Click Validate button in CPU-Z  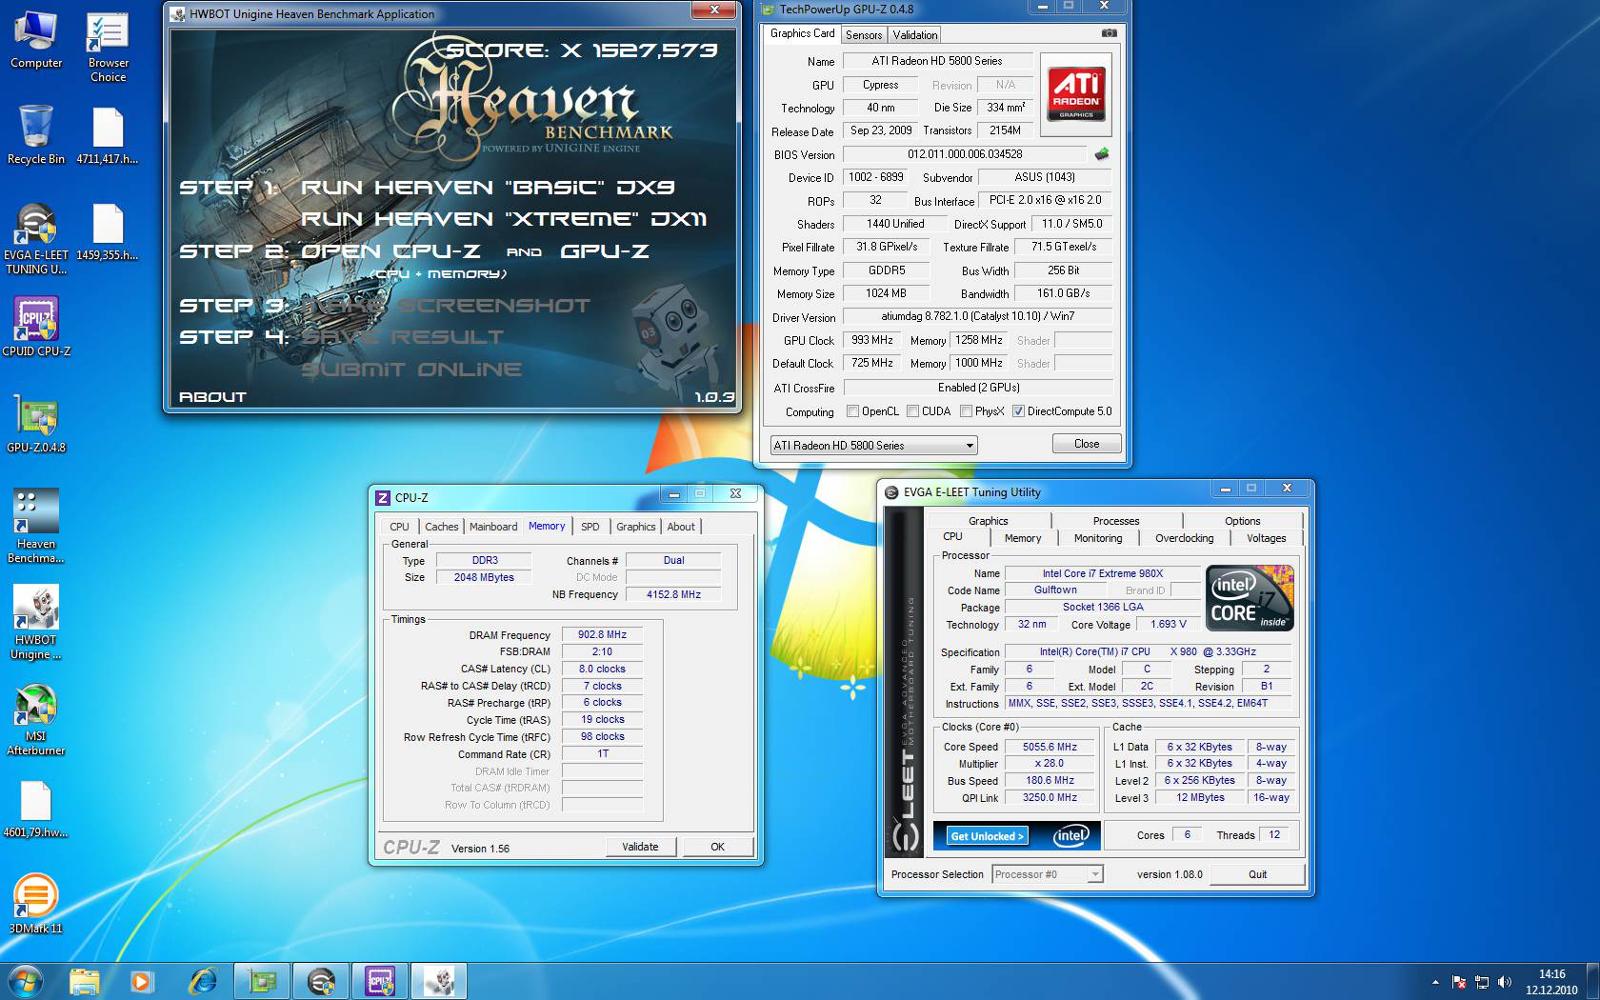[x=640, y=847]
